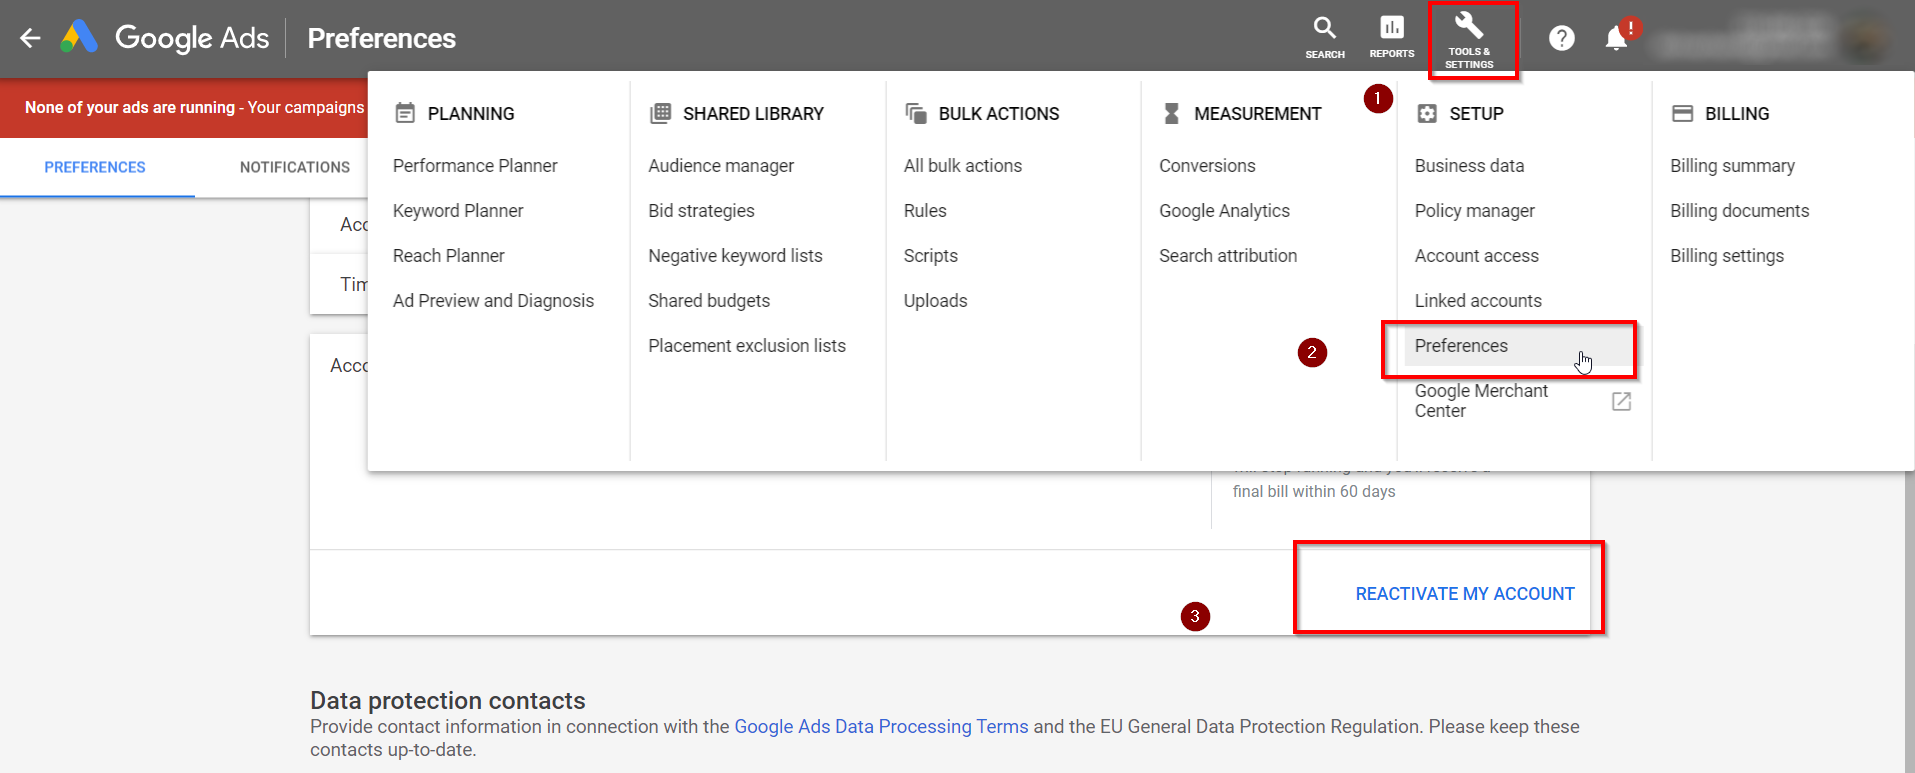
Task: Open Conversions under Measurement
Action: pos(1207,166)
